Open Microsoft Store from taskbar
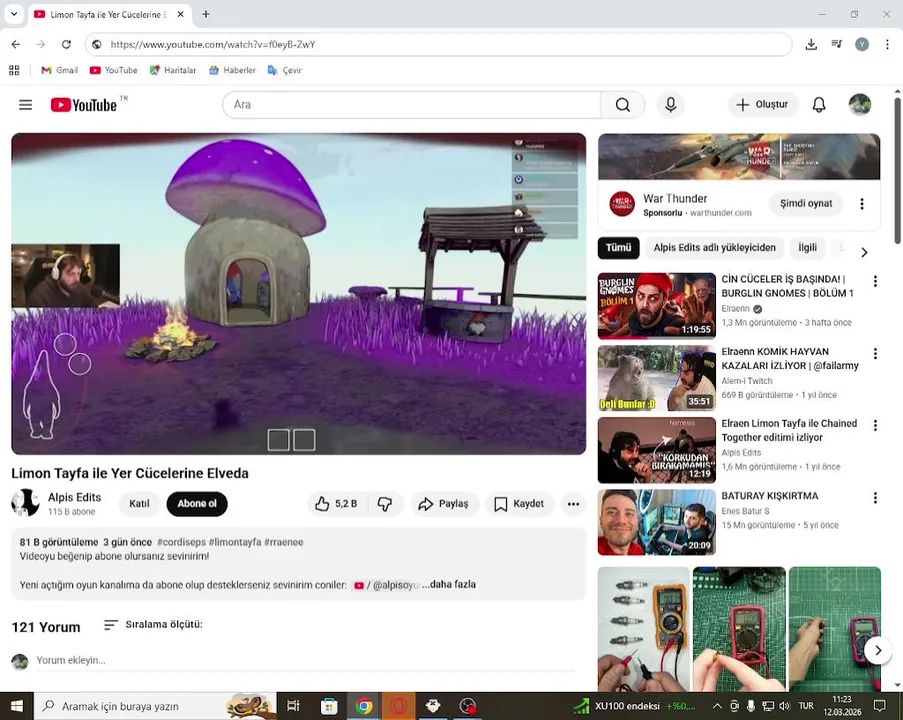 click(329, 706)
